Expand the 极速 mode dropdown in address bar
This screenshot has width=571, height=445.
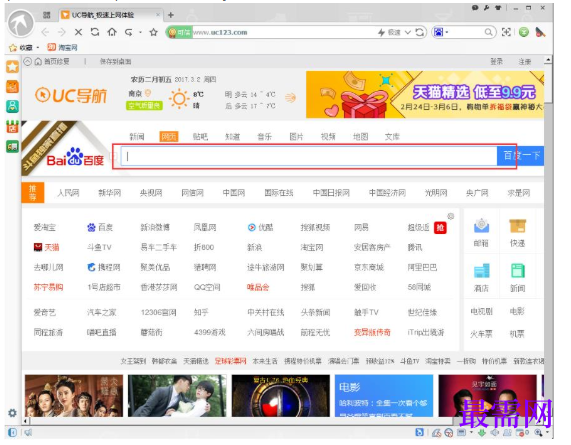pyautogui.click(x=408, y=32)
